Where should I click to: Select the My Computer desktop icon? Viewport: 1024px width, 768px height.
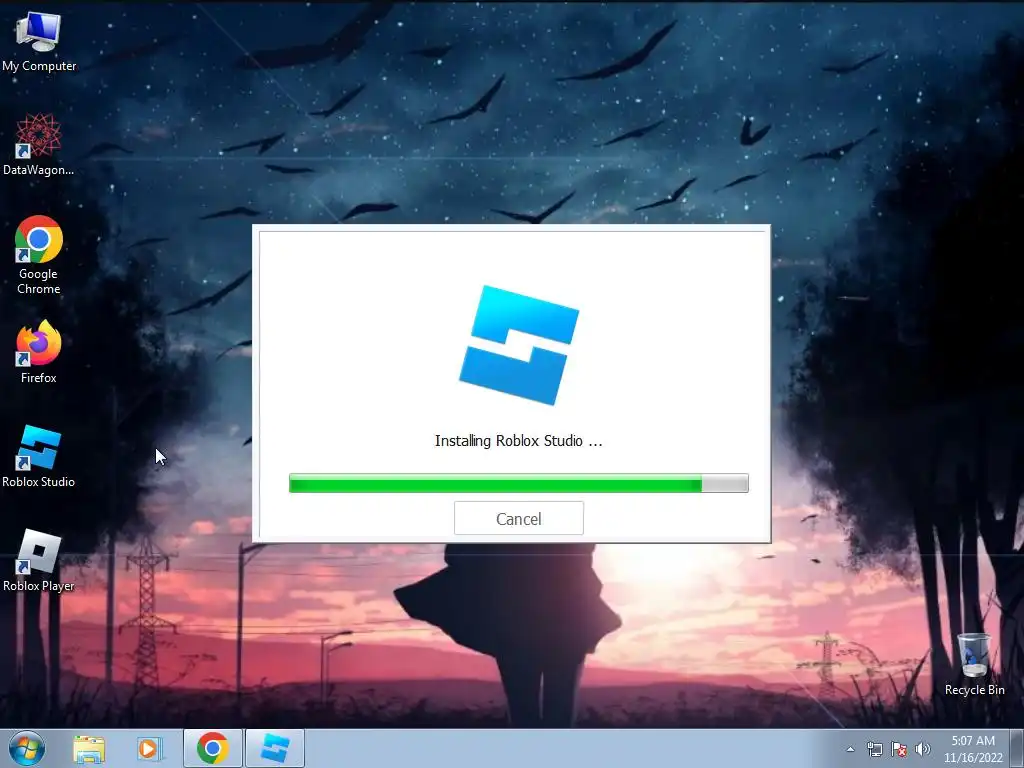pyautogui.click(x=39, y=41)
